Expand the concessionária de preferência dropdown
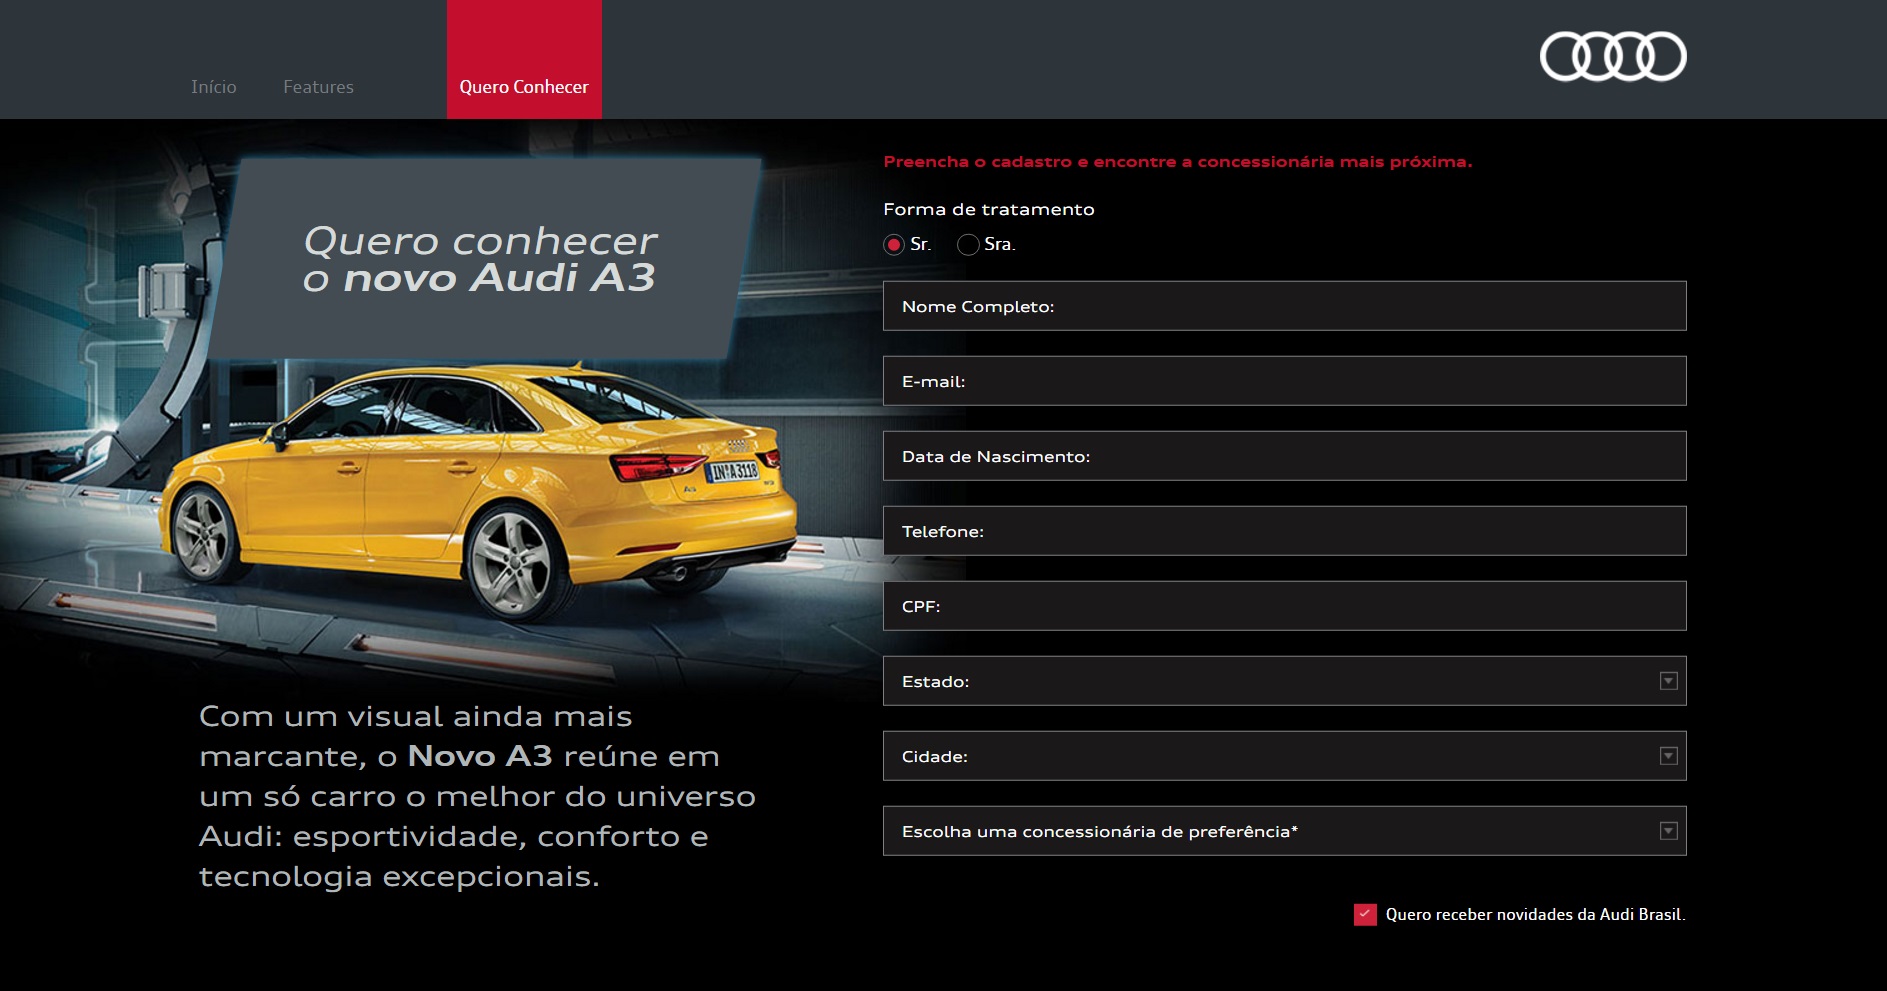This screenshot has height=991, width=1887. point(1667,830)
